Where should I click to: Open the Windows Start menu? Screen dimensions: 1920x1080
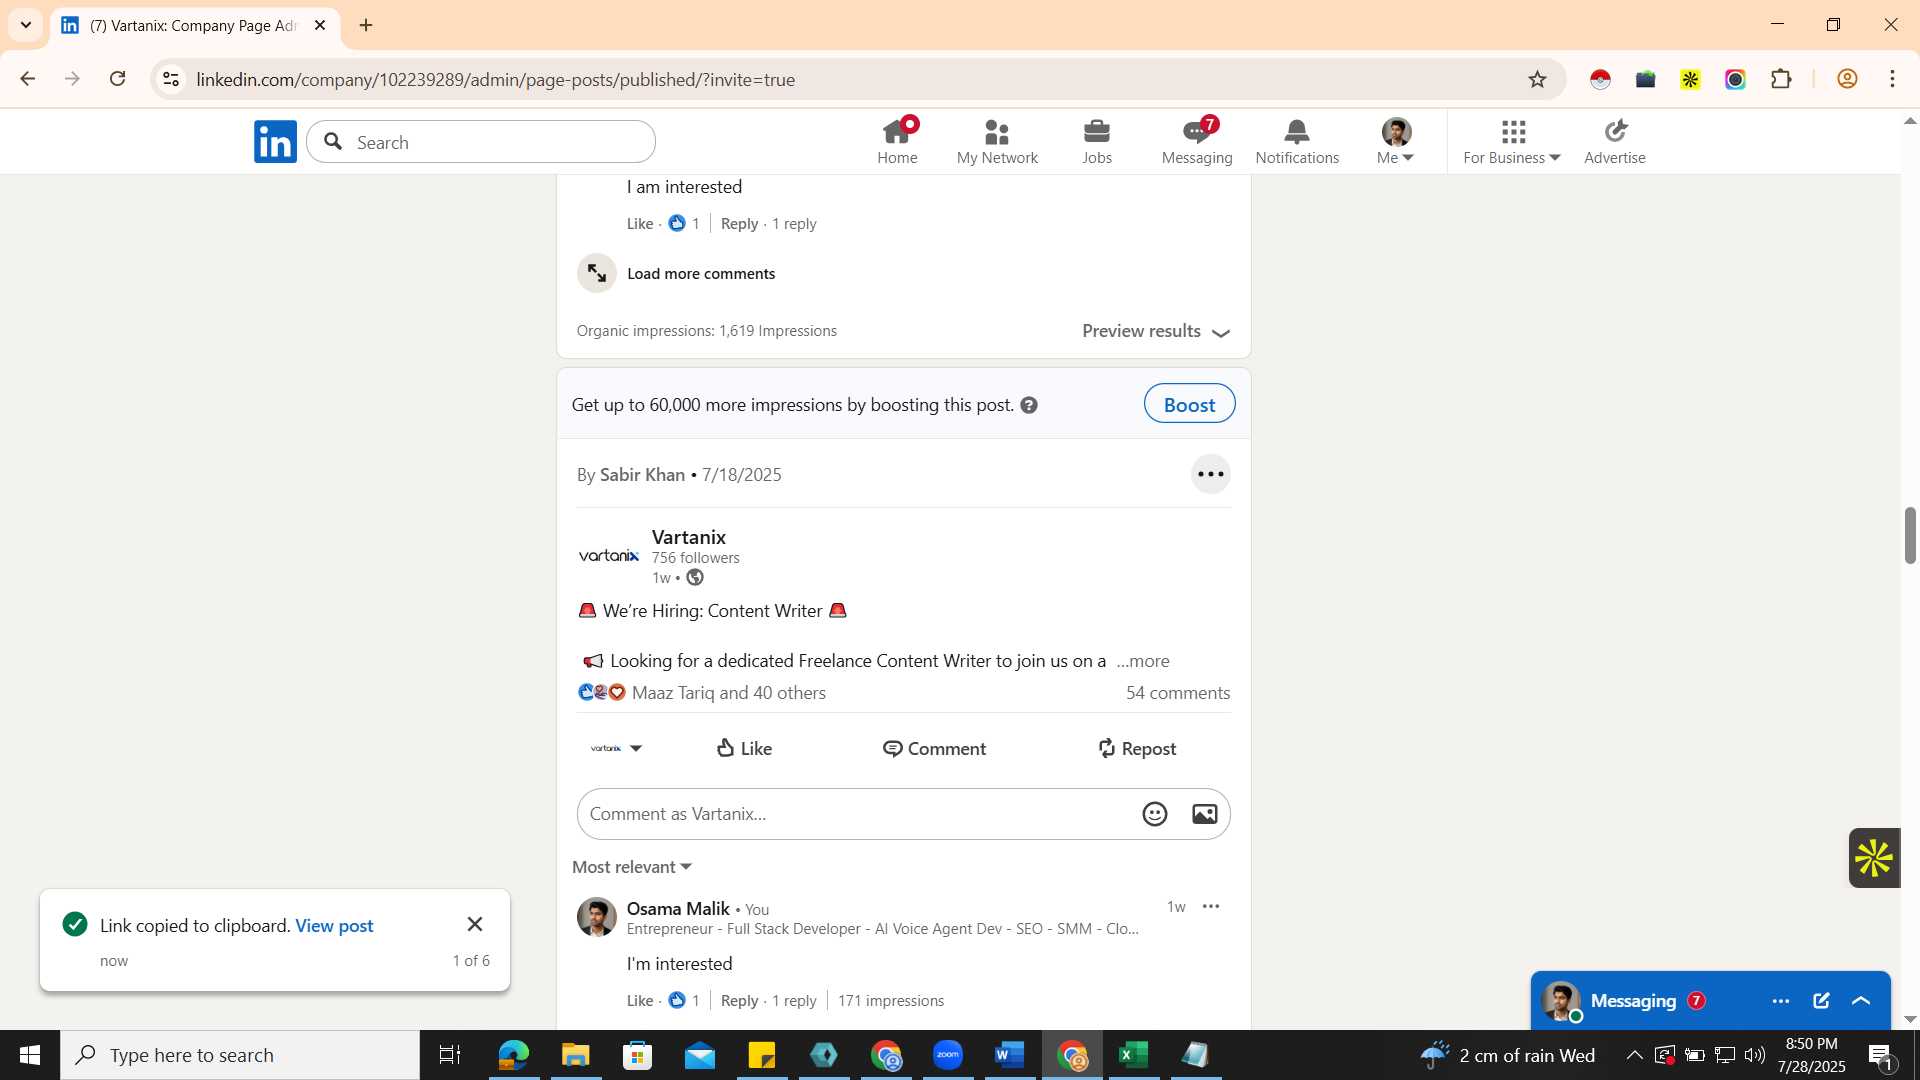pyautogui.click(x=30, y=1055)
